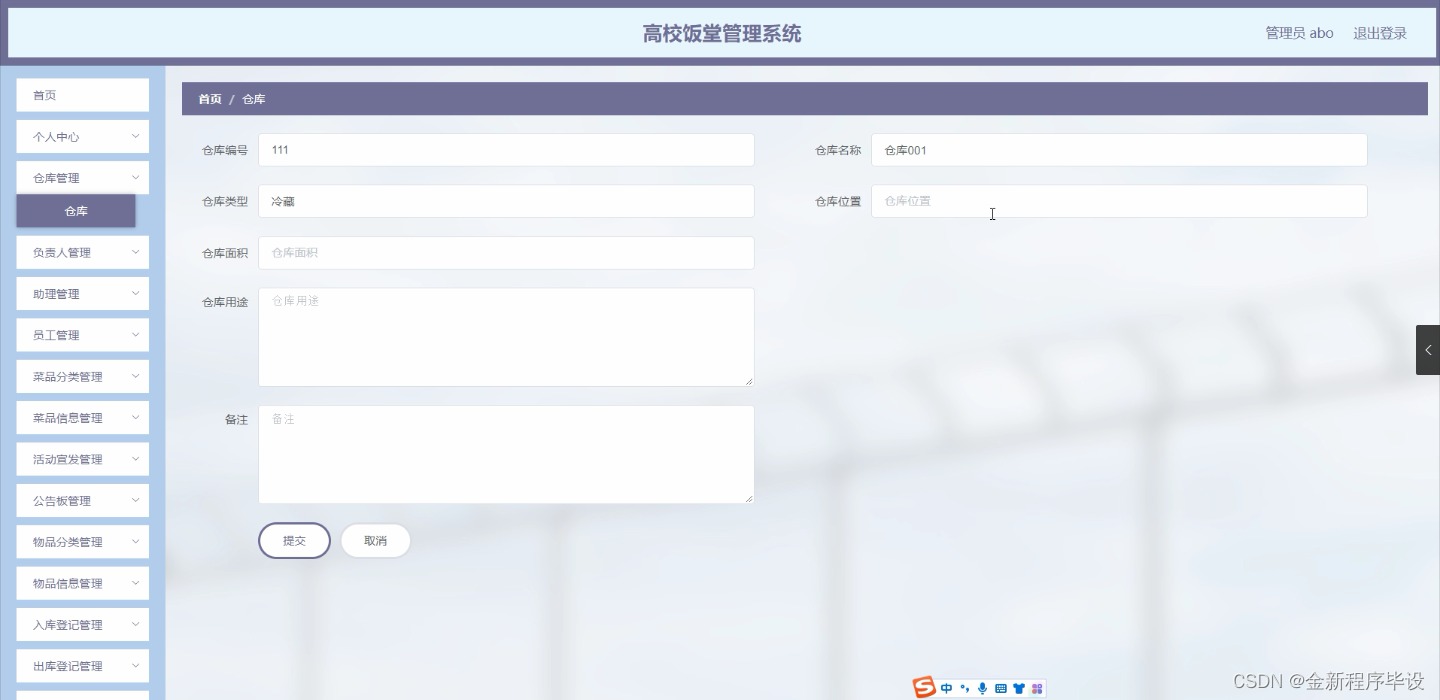Click the 菜品信息管理 sidebar label
Viewport: 1440px width, 700px height.
(68, 418)
